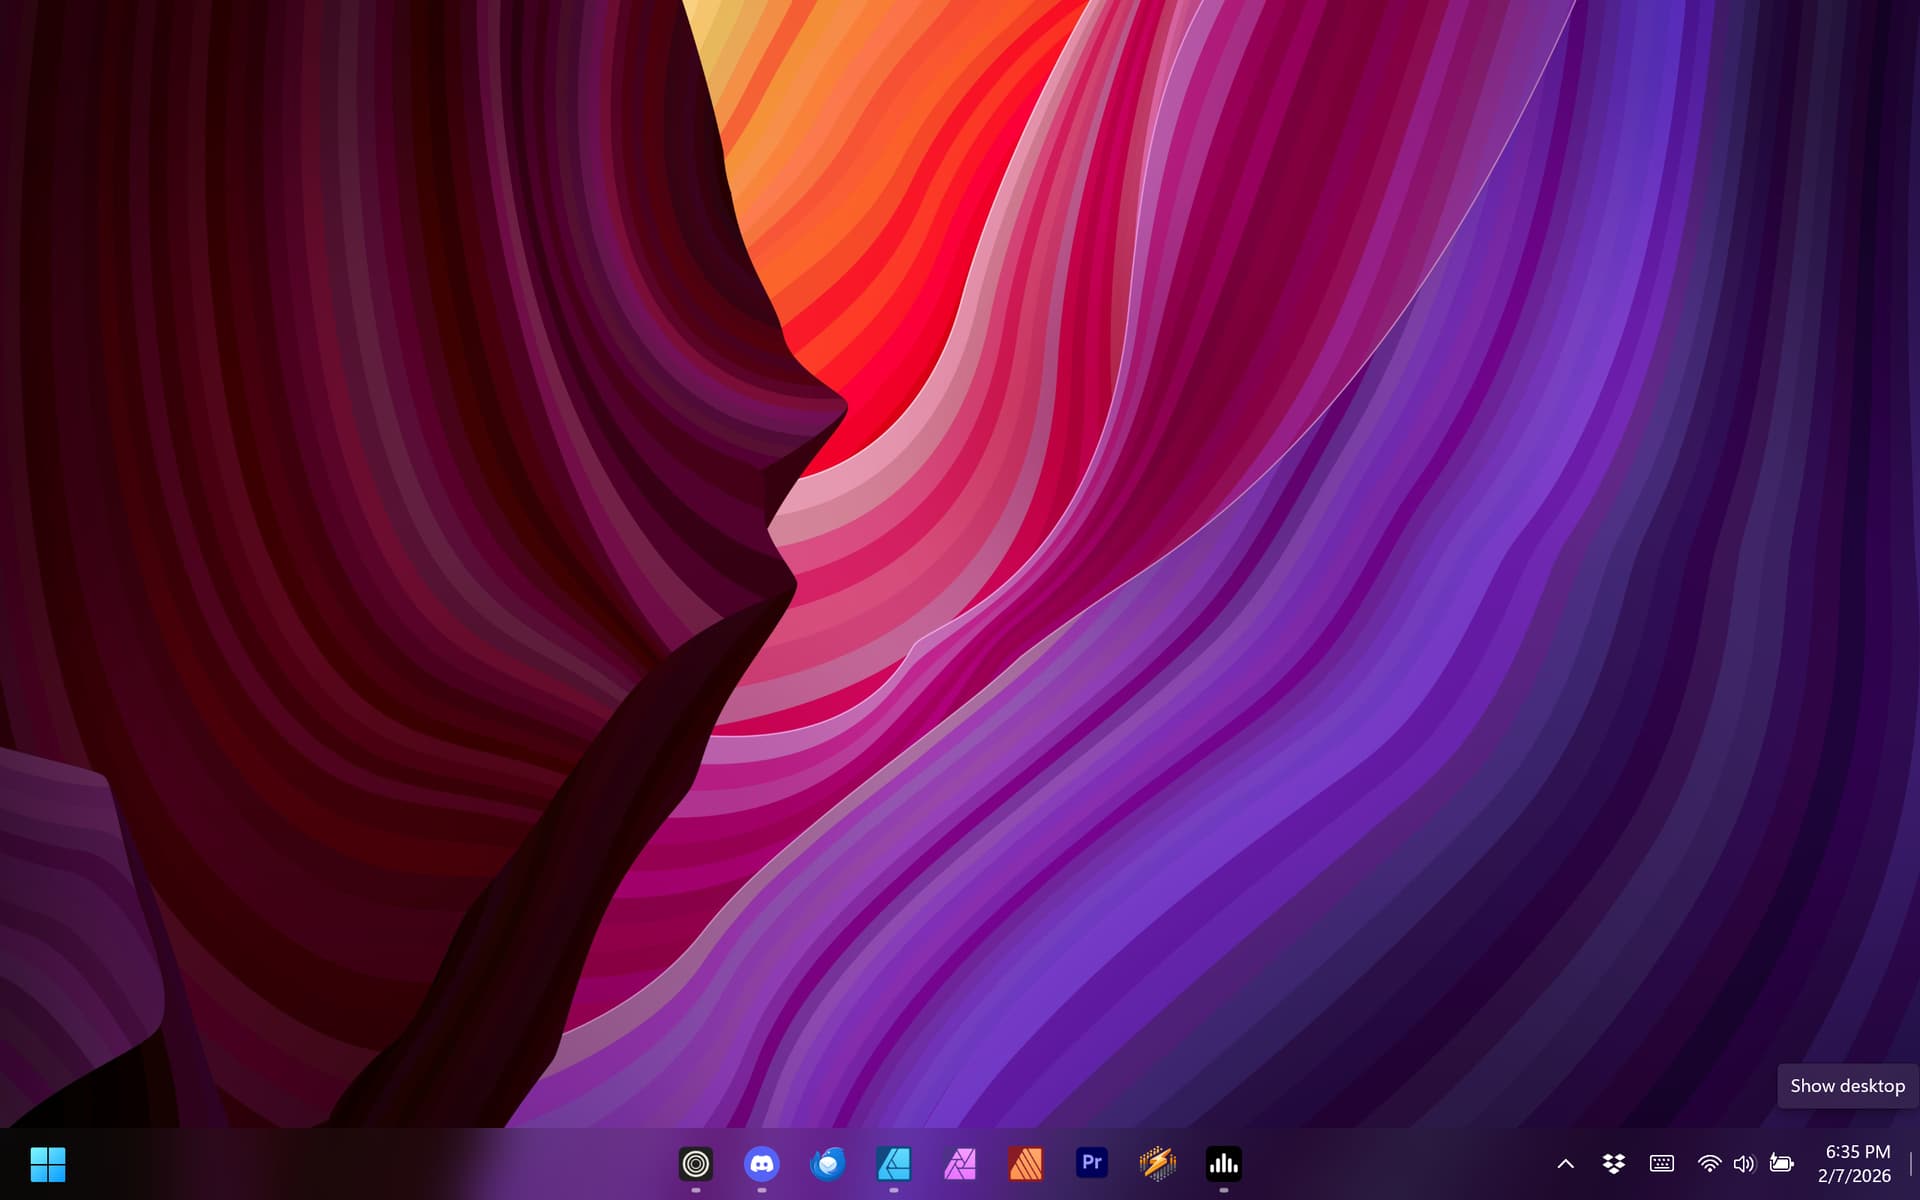
Task: Open Affinity Publisher from the taskbar
Action: (1025, 1164)
